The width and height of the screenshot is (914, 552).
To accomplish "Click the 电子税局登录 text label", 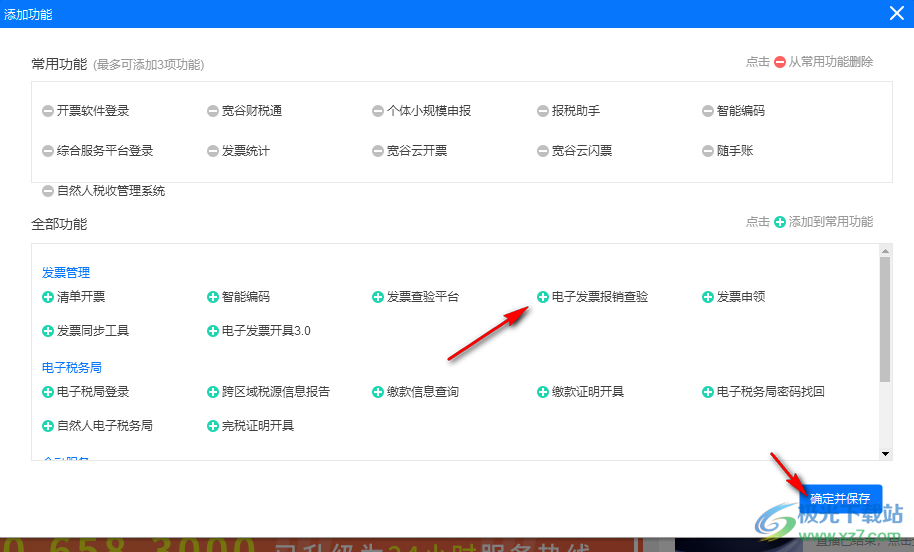I will (93, 392).
